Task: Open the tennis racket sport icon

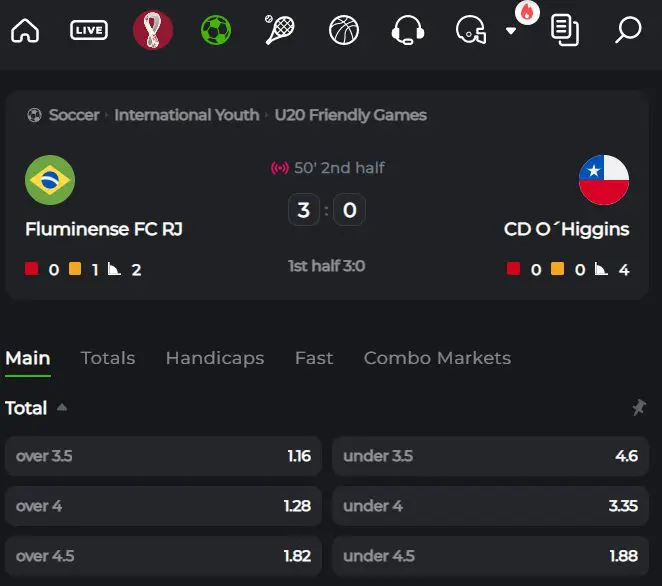Action: (279, 30)
